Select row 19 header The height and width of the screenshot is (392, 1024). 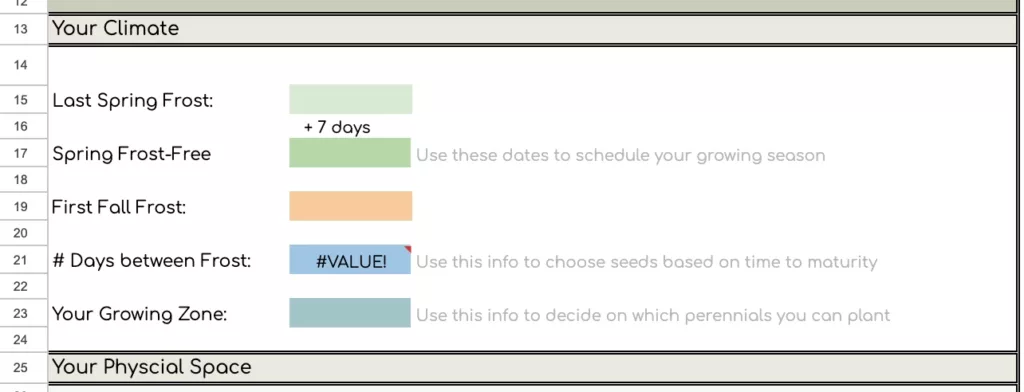pos(20,207)
